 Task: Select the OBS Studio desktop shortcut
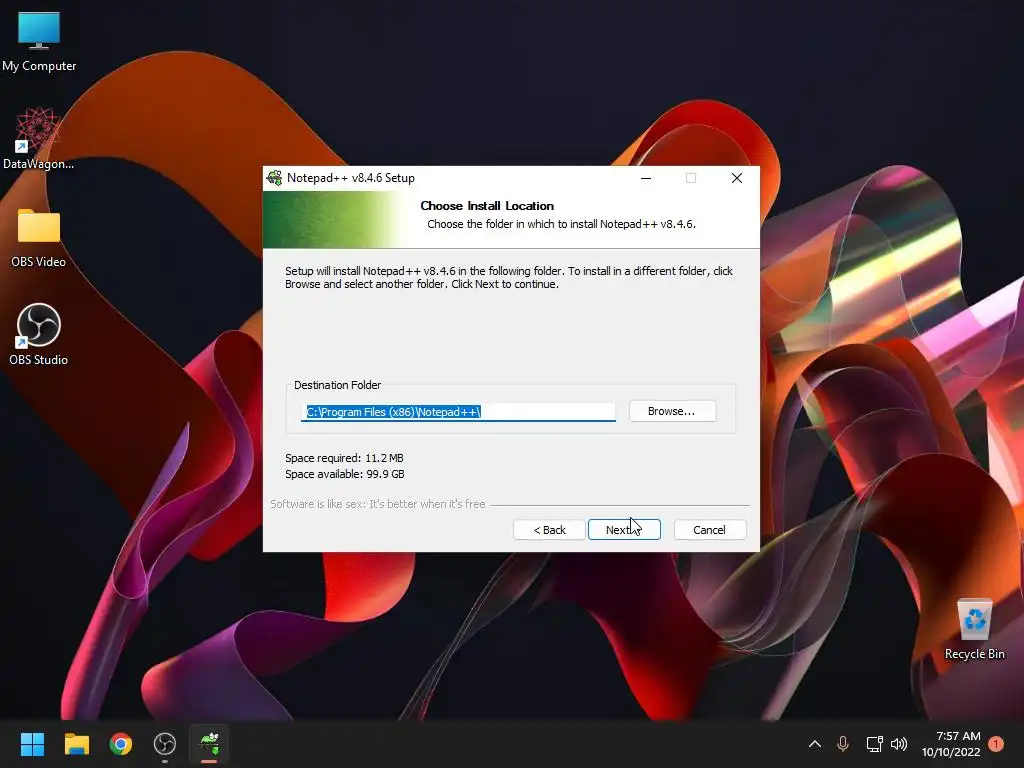point(39,334)
